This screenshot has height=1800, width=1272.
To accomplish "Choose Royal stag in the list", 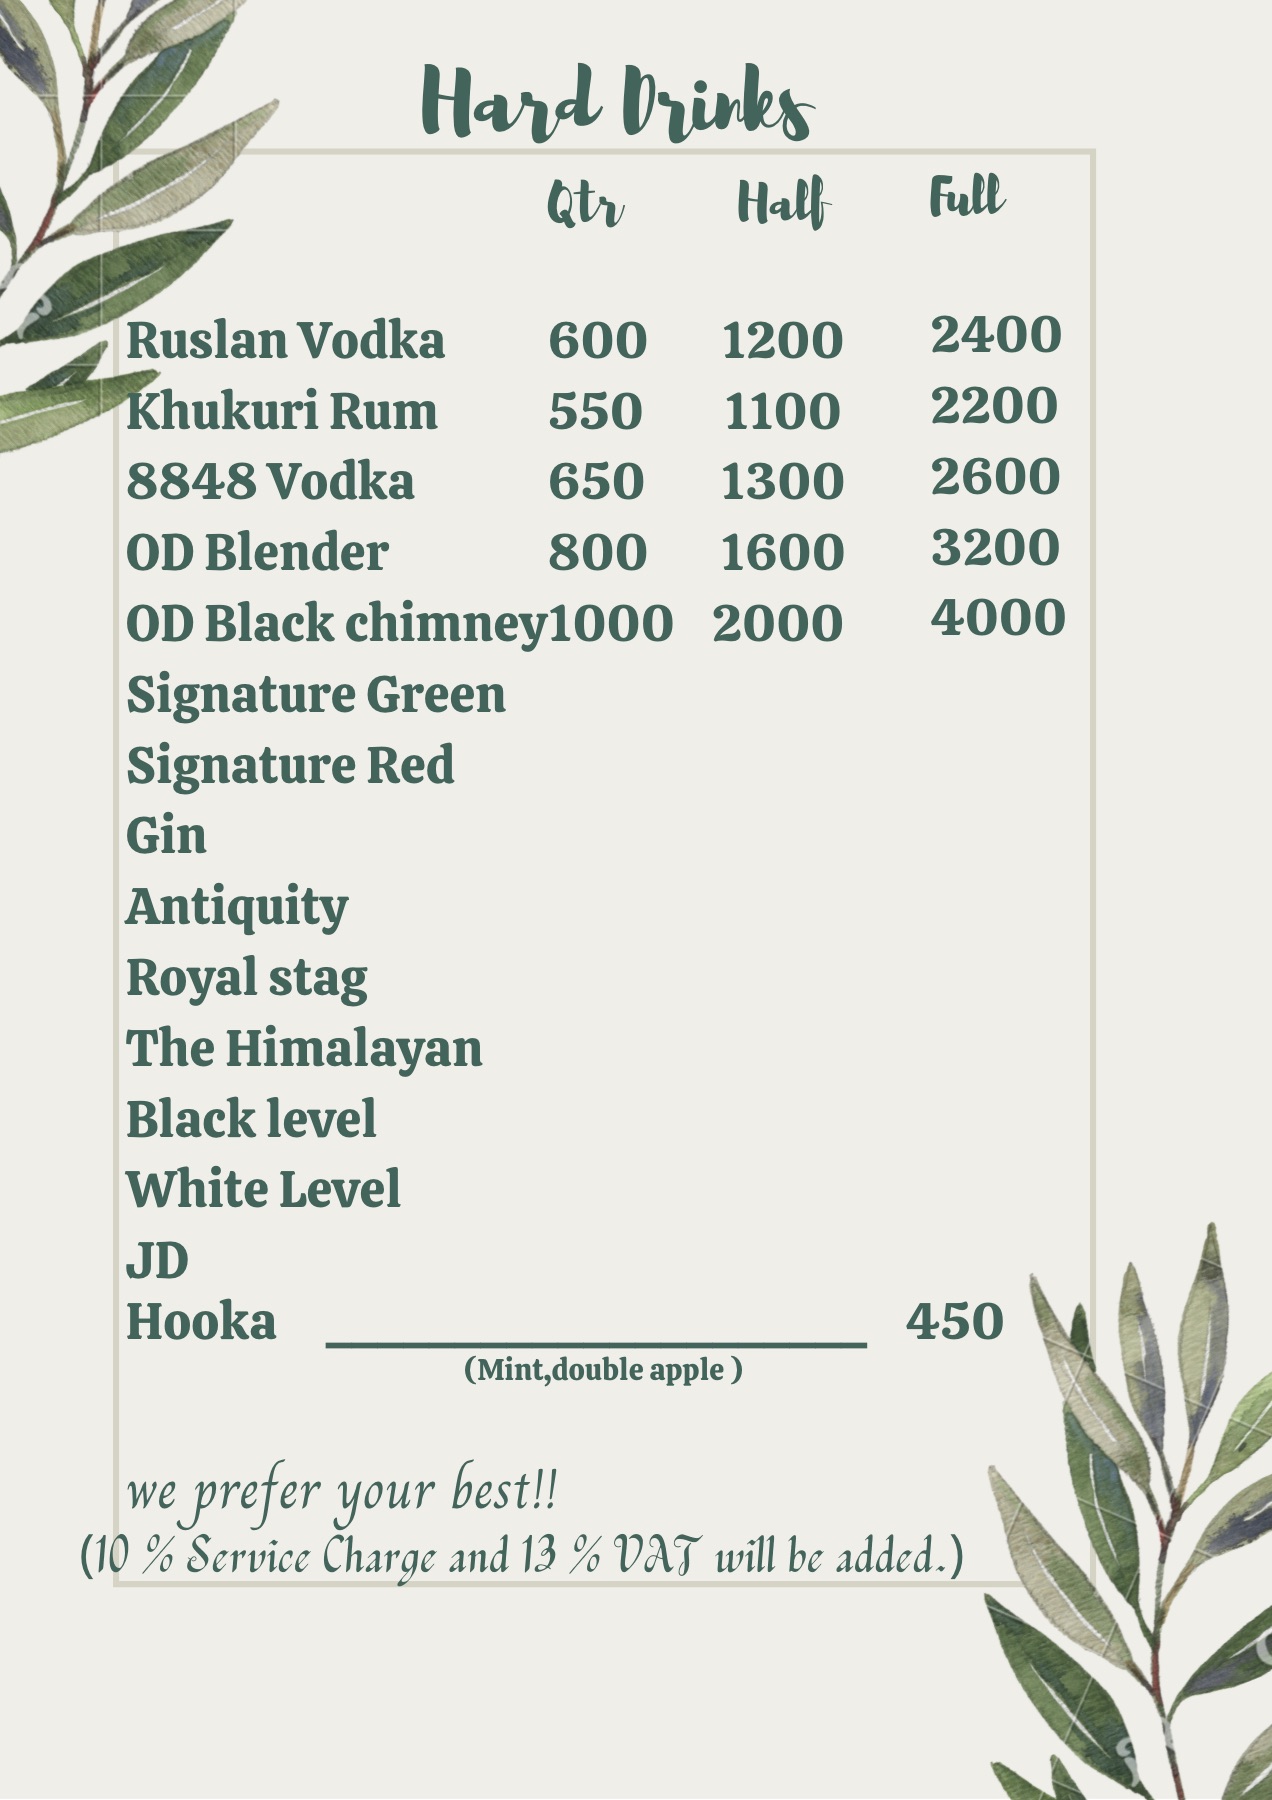I will pos(246,978).
